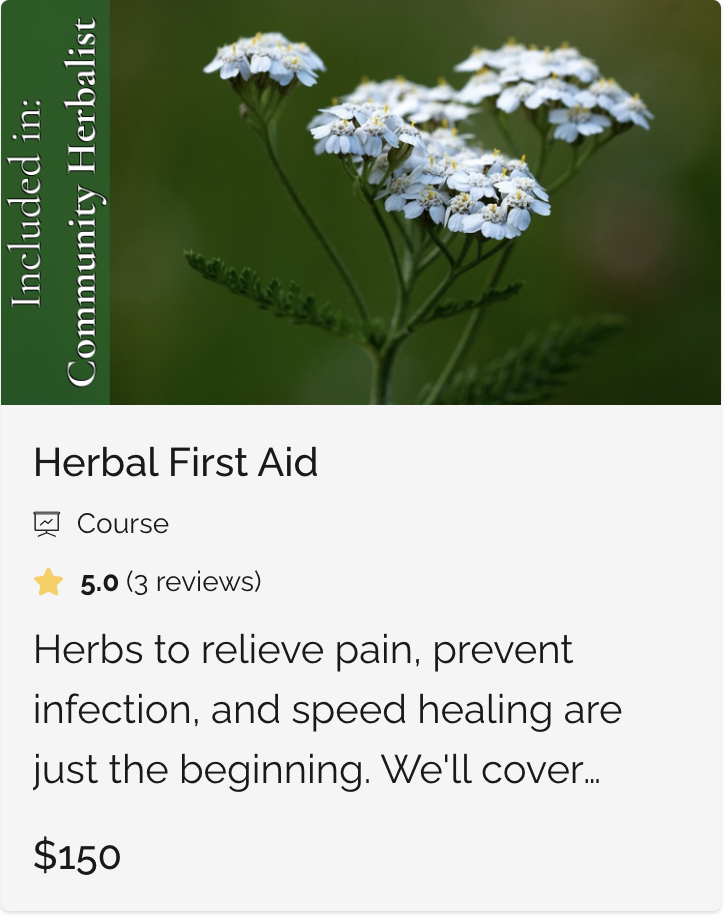Click the upper-right flower cluster in photo
Screen dimensions: 726x916
(x=555, y=88)
